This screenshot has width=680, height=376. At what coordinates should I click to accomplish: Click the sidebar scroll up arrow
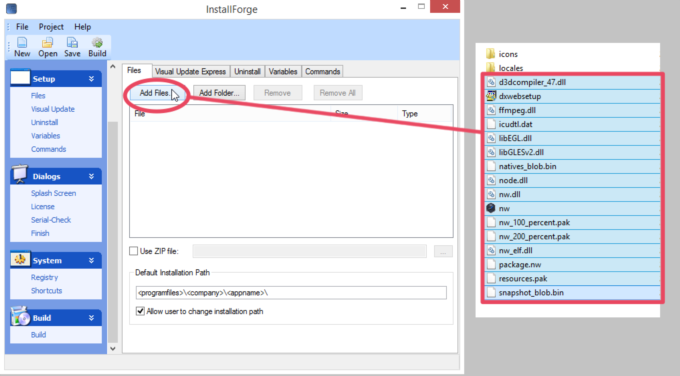click(x=113, y=66)
